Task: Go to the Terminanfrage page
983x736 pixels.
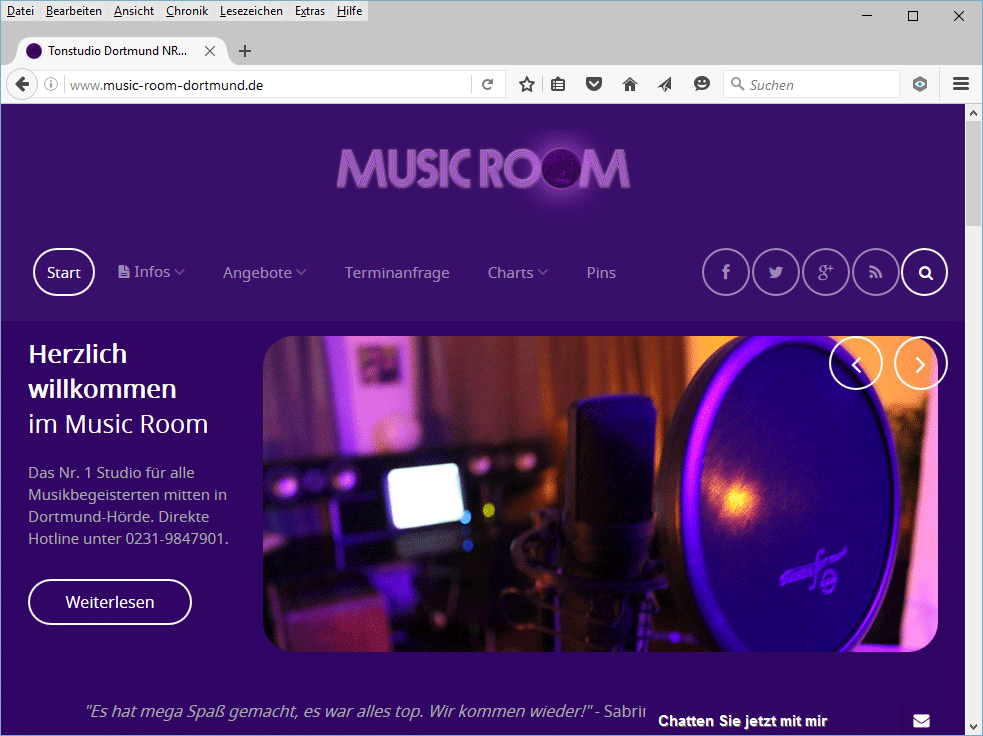Action: (x=397, y=273)
